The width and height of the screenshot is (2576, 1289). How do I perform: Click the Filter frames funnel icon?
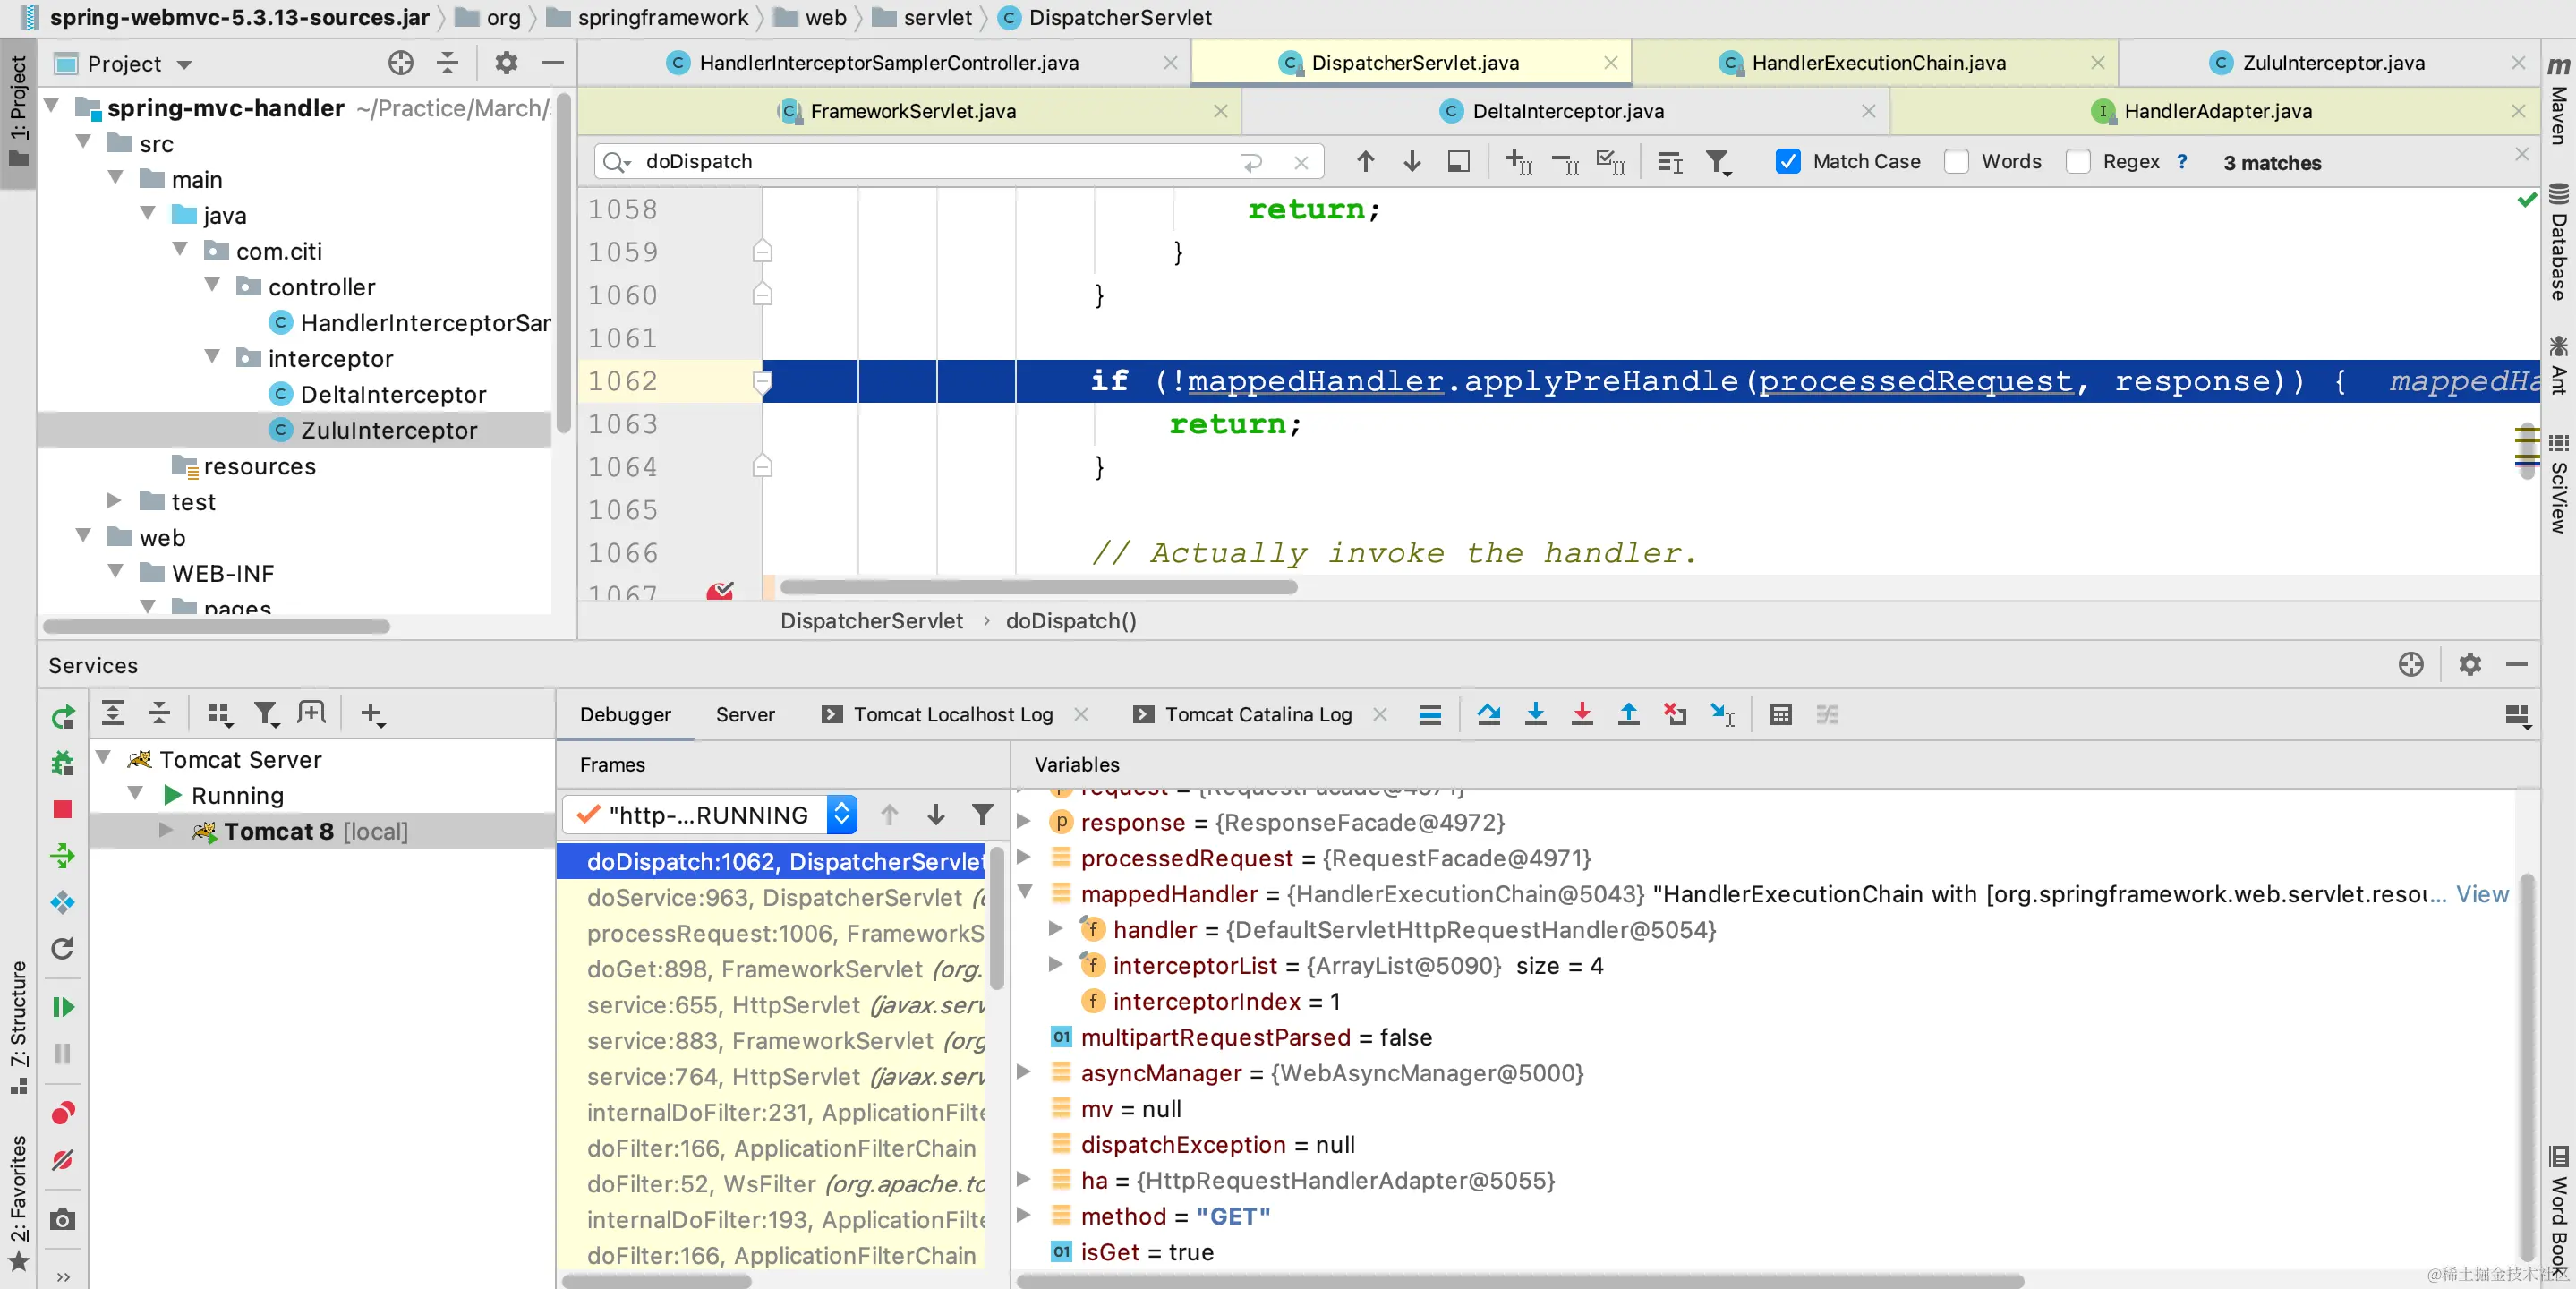(x=982, y=815)
